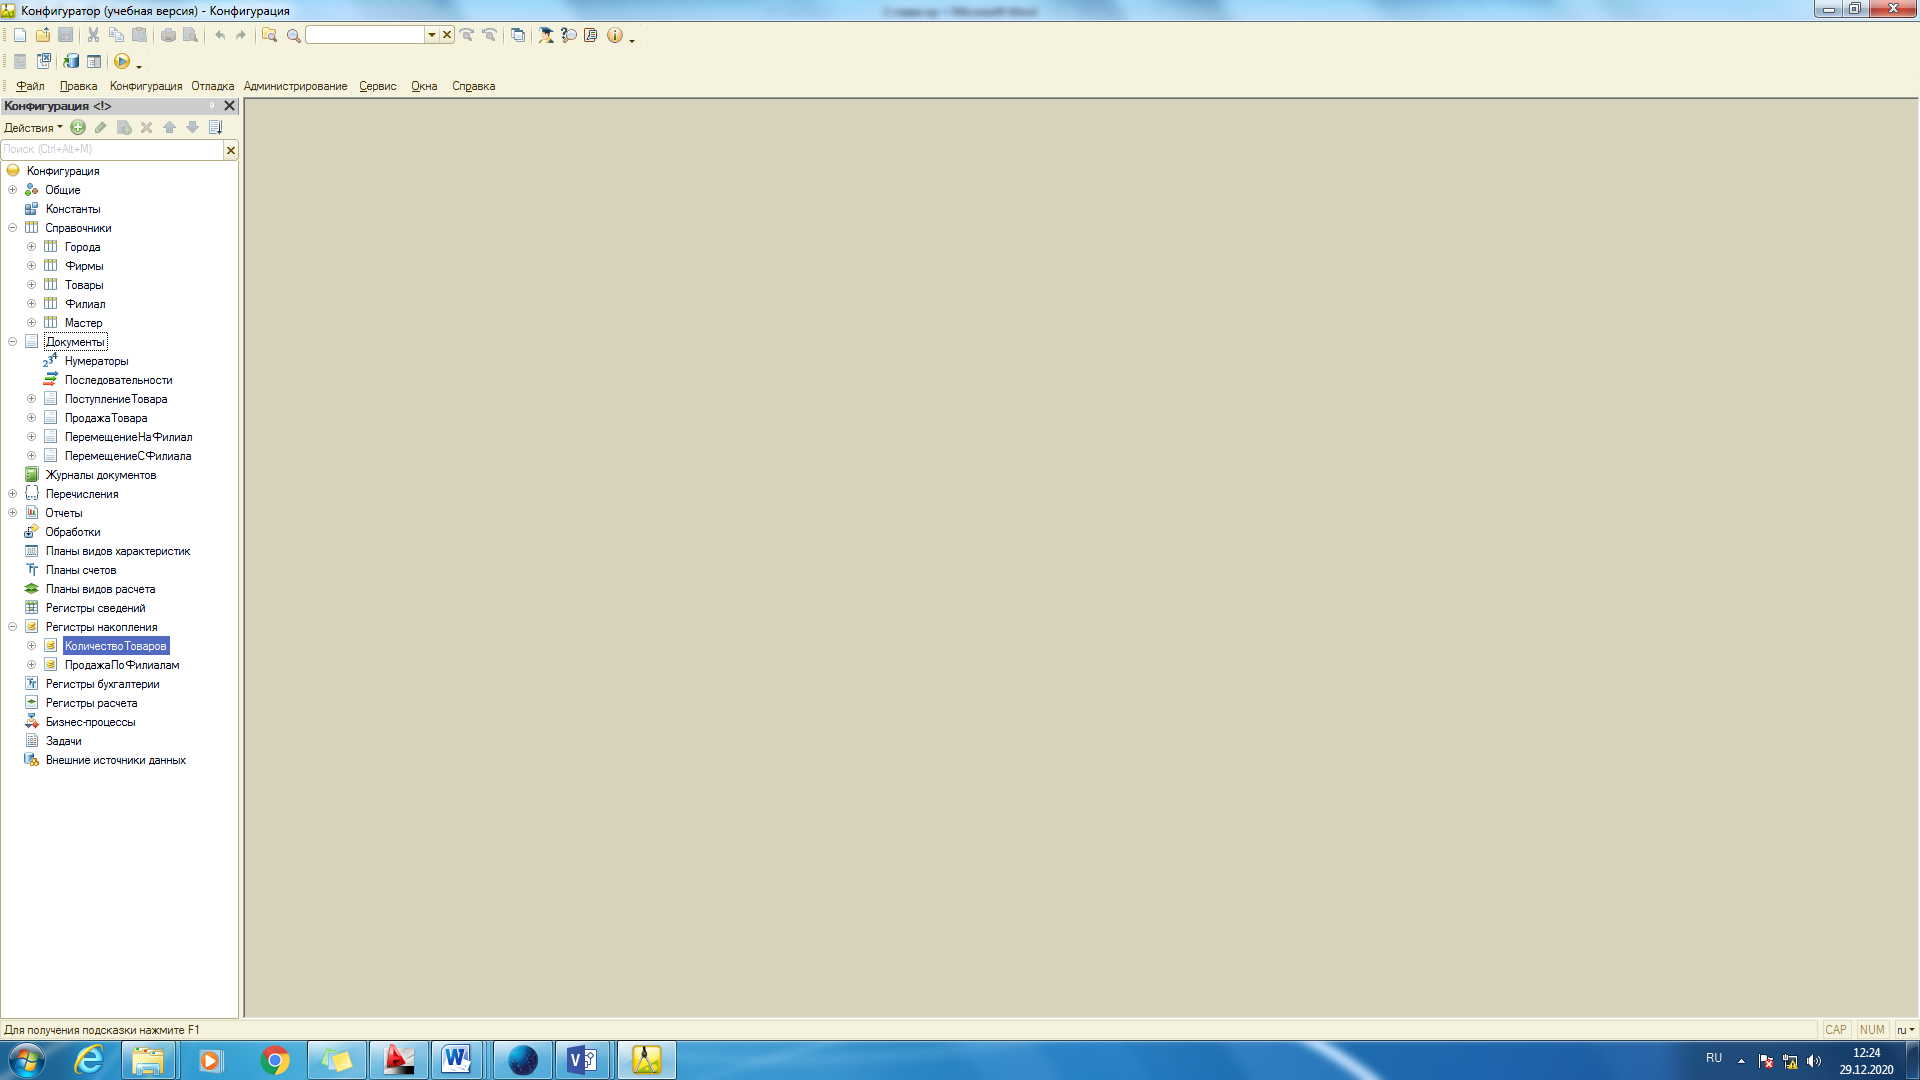
Task: Click the sort list icon in tree toolbar
Action: point(215,128)
